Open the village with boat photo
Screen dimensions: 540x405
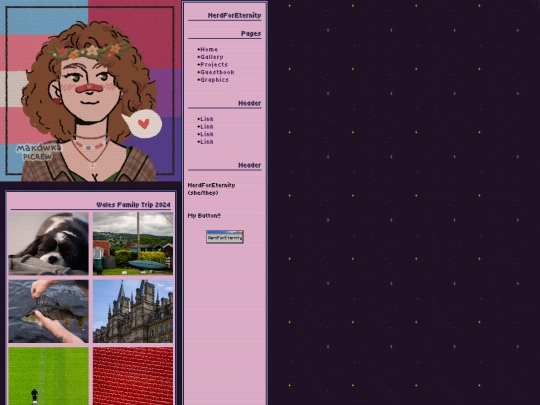(133, 243)
